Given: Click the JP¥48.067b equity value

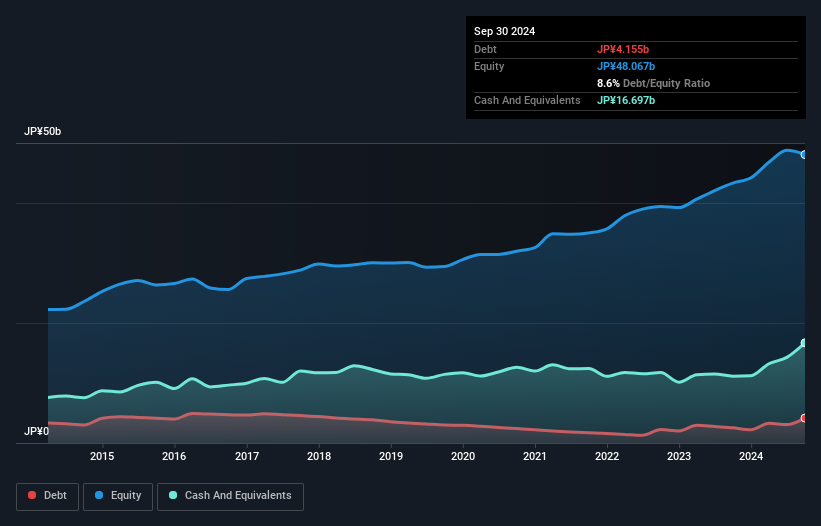Looking at the screenshot, I should tap(626, 66).
